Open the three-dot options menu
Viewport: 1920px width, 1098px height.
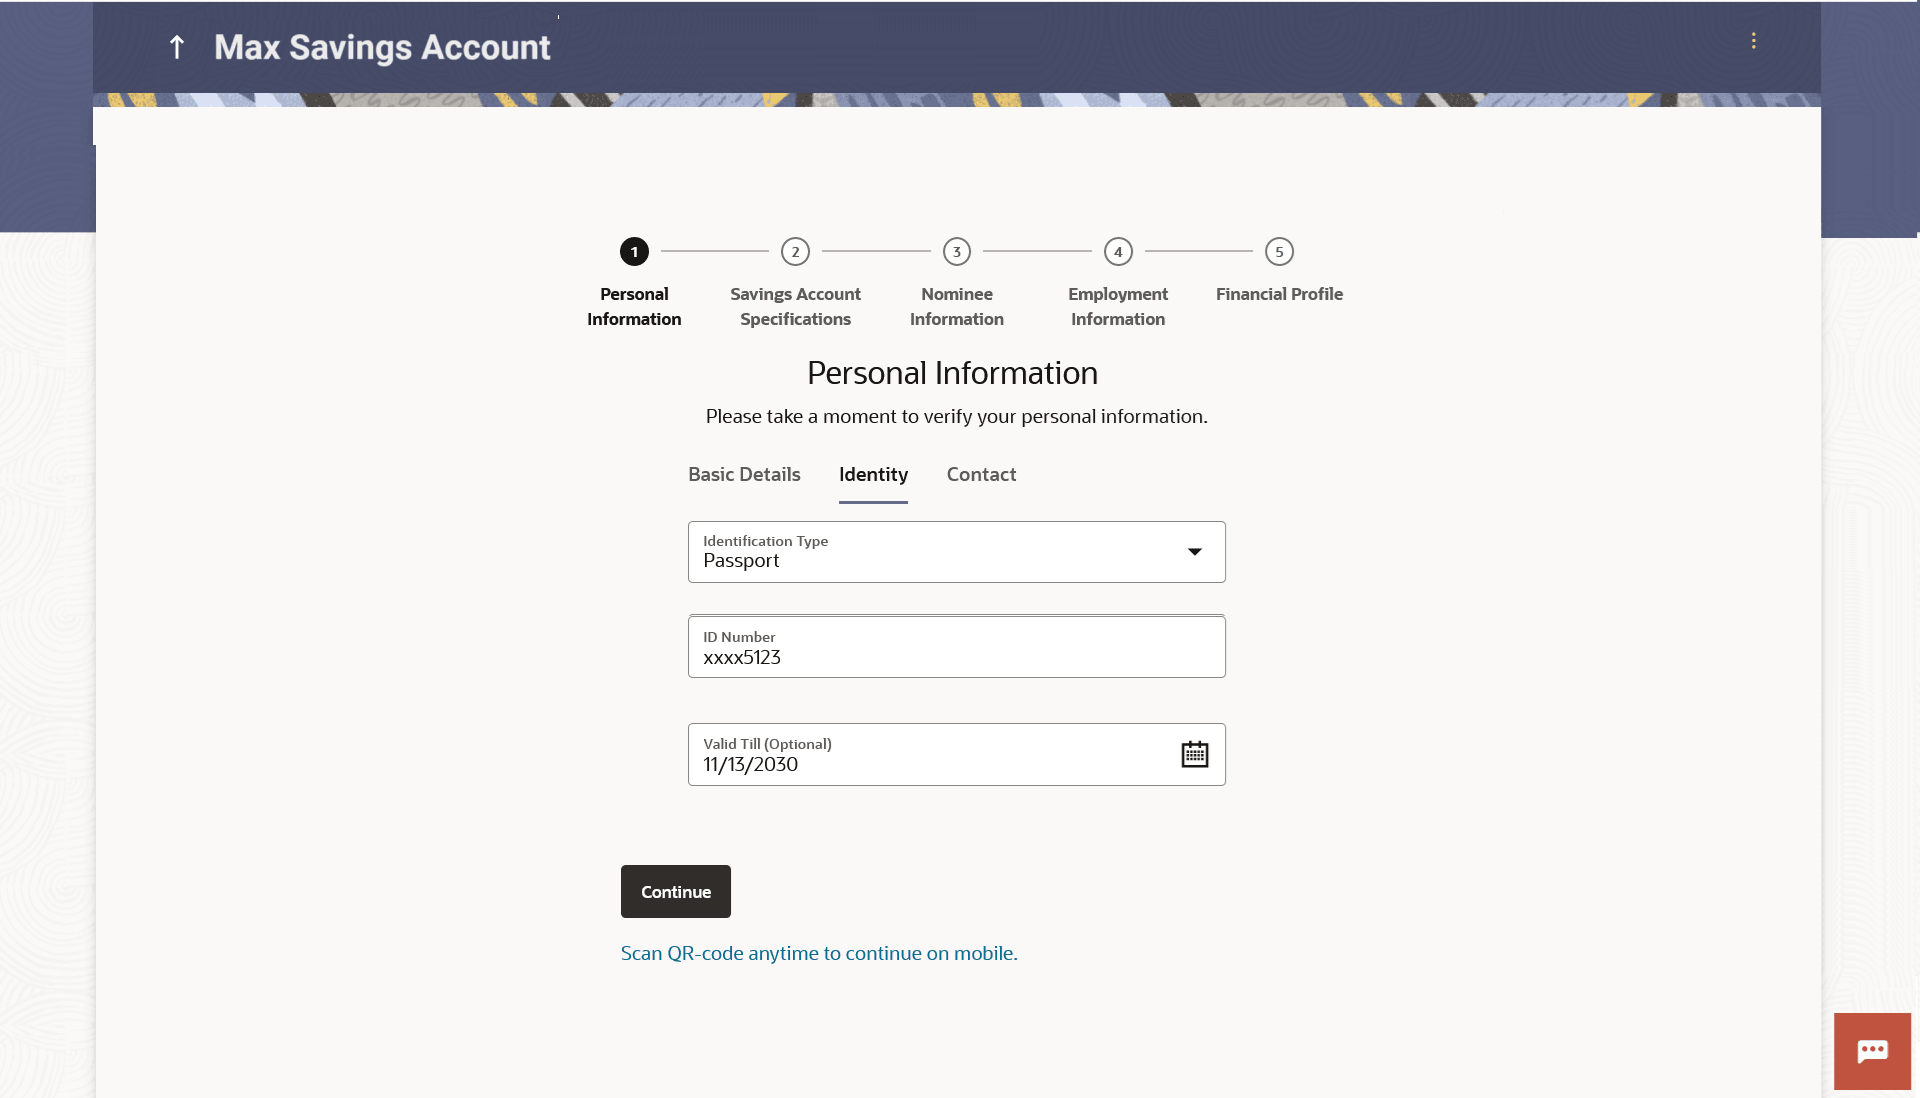1753,41
